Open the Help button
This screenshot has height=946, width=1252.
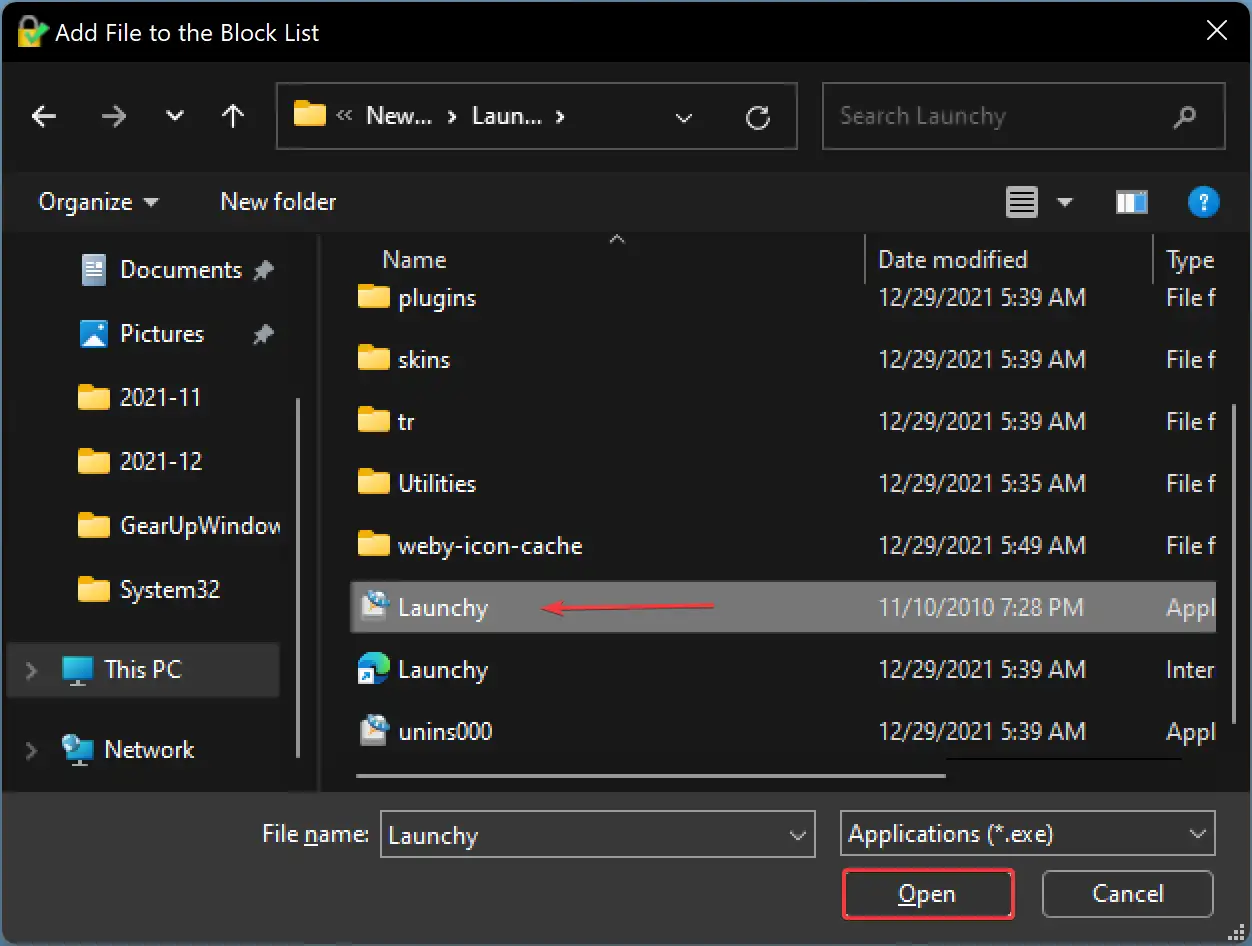1203,203
